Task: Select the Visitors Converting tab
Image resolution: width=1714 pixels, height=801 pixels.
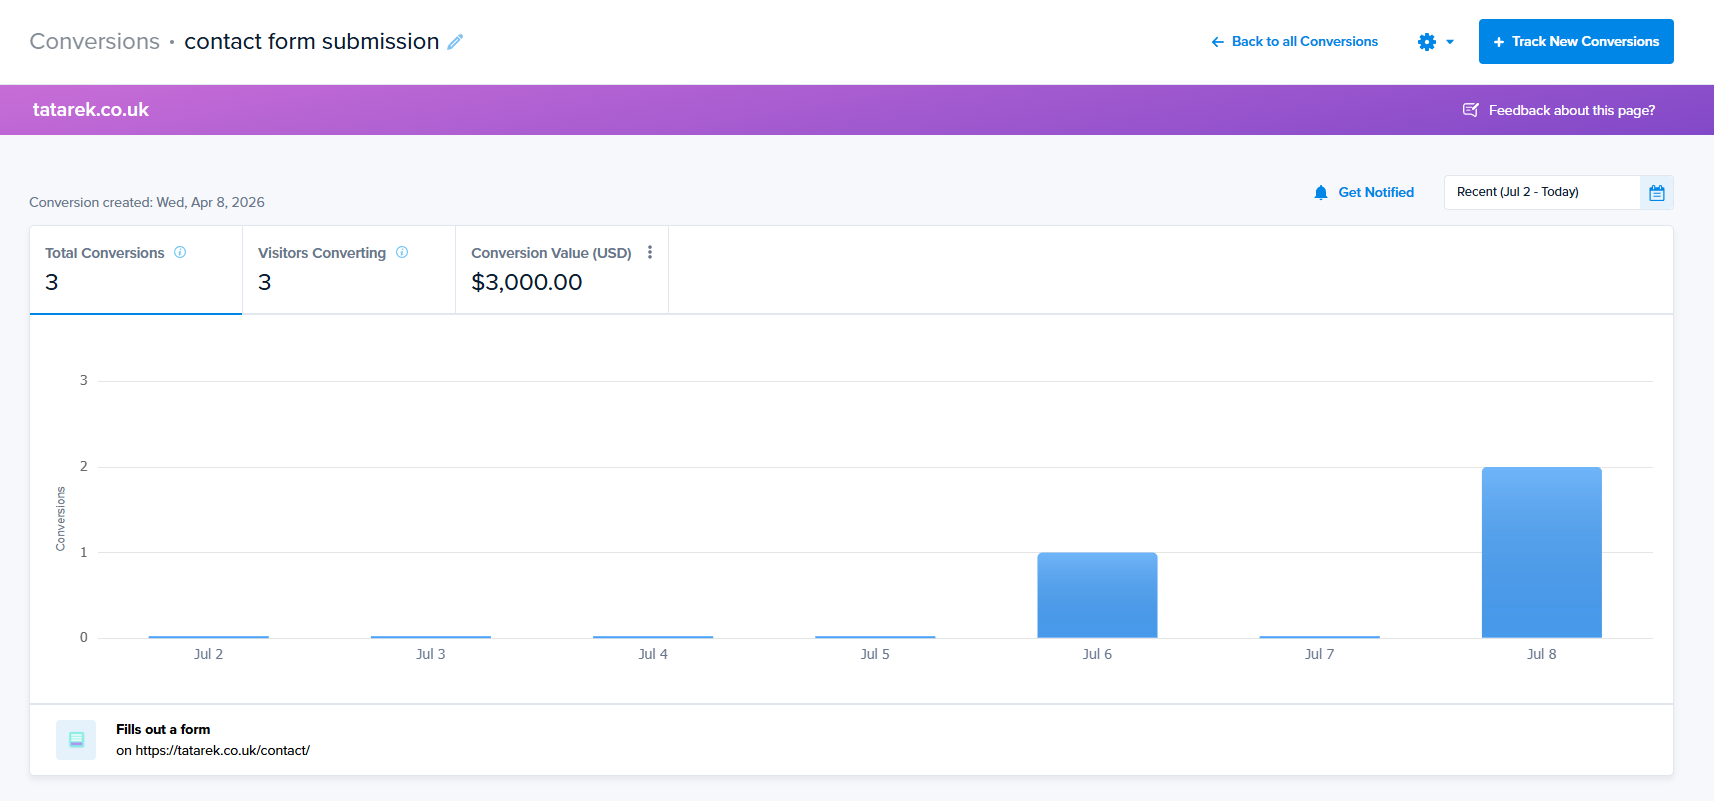Action: (x=349, y=270)
